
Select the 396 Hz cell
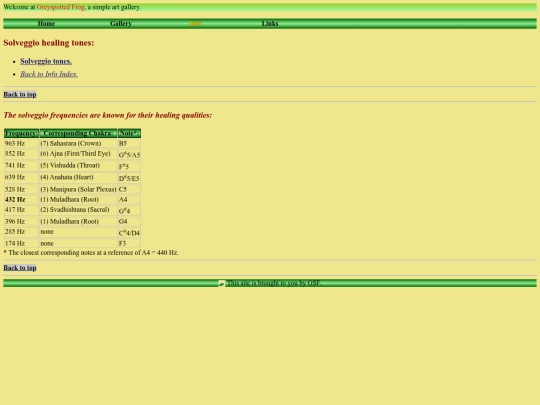pyautogui.click(x=21, y=221)
